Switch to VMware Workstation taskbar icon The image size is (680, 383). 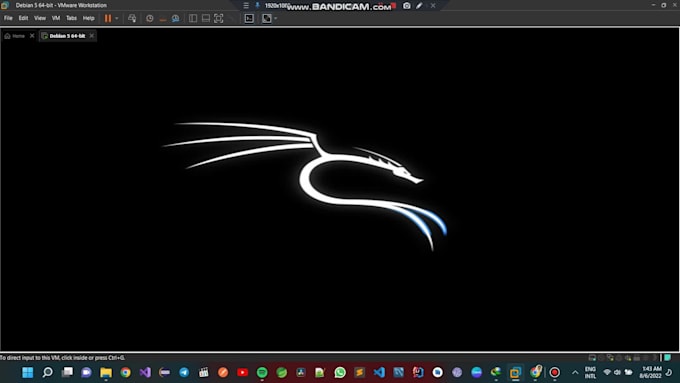click(x=515, y=372)
